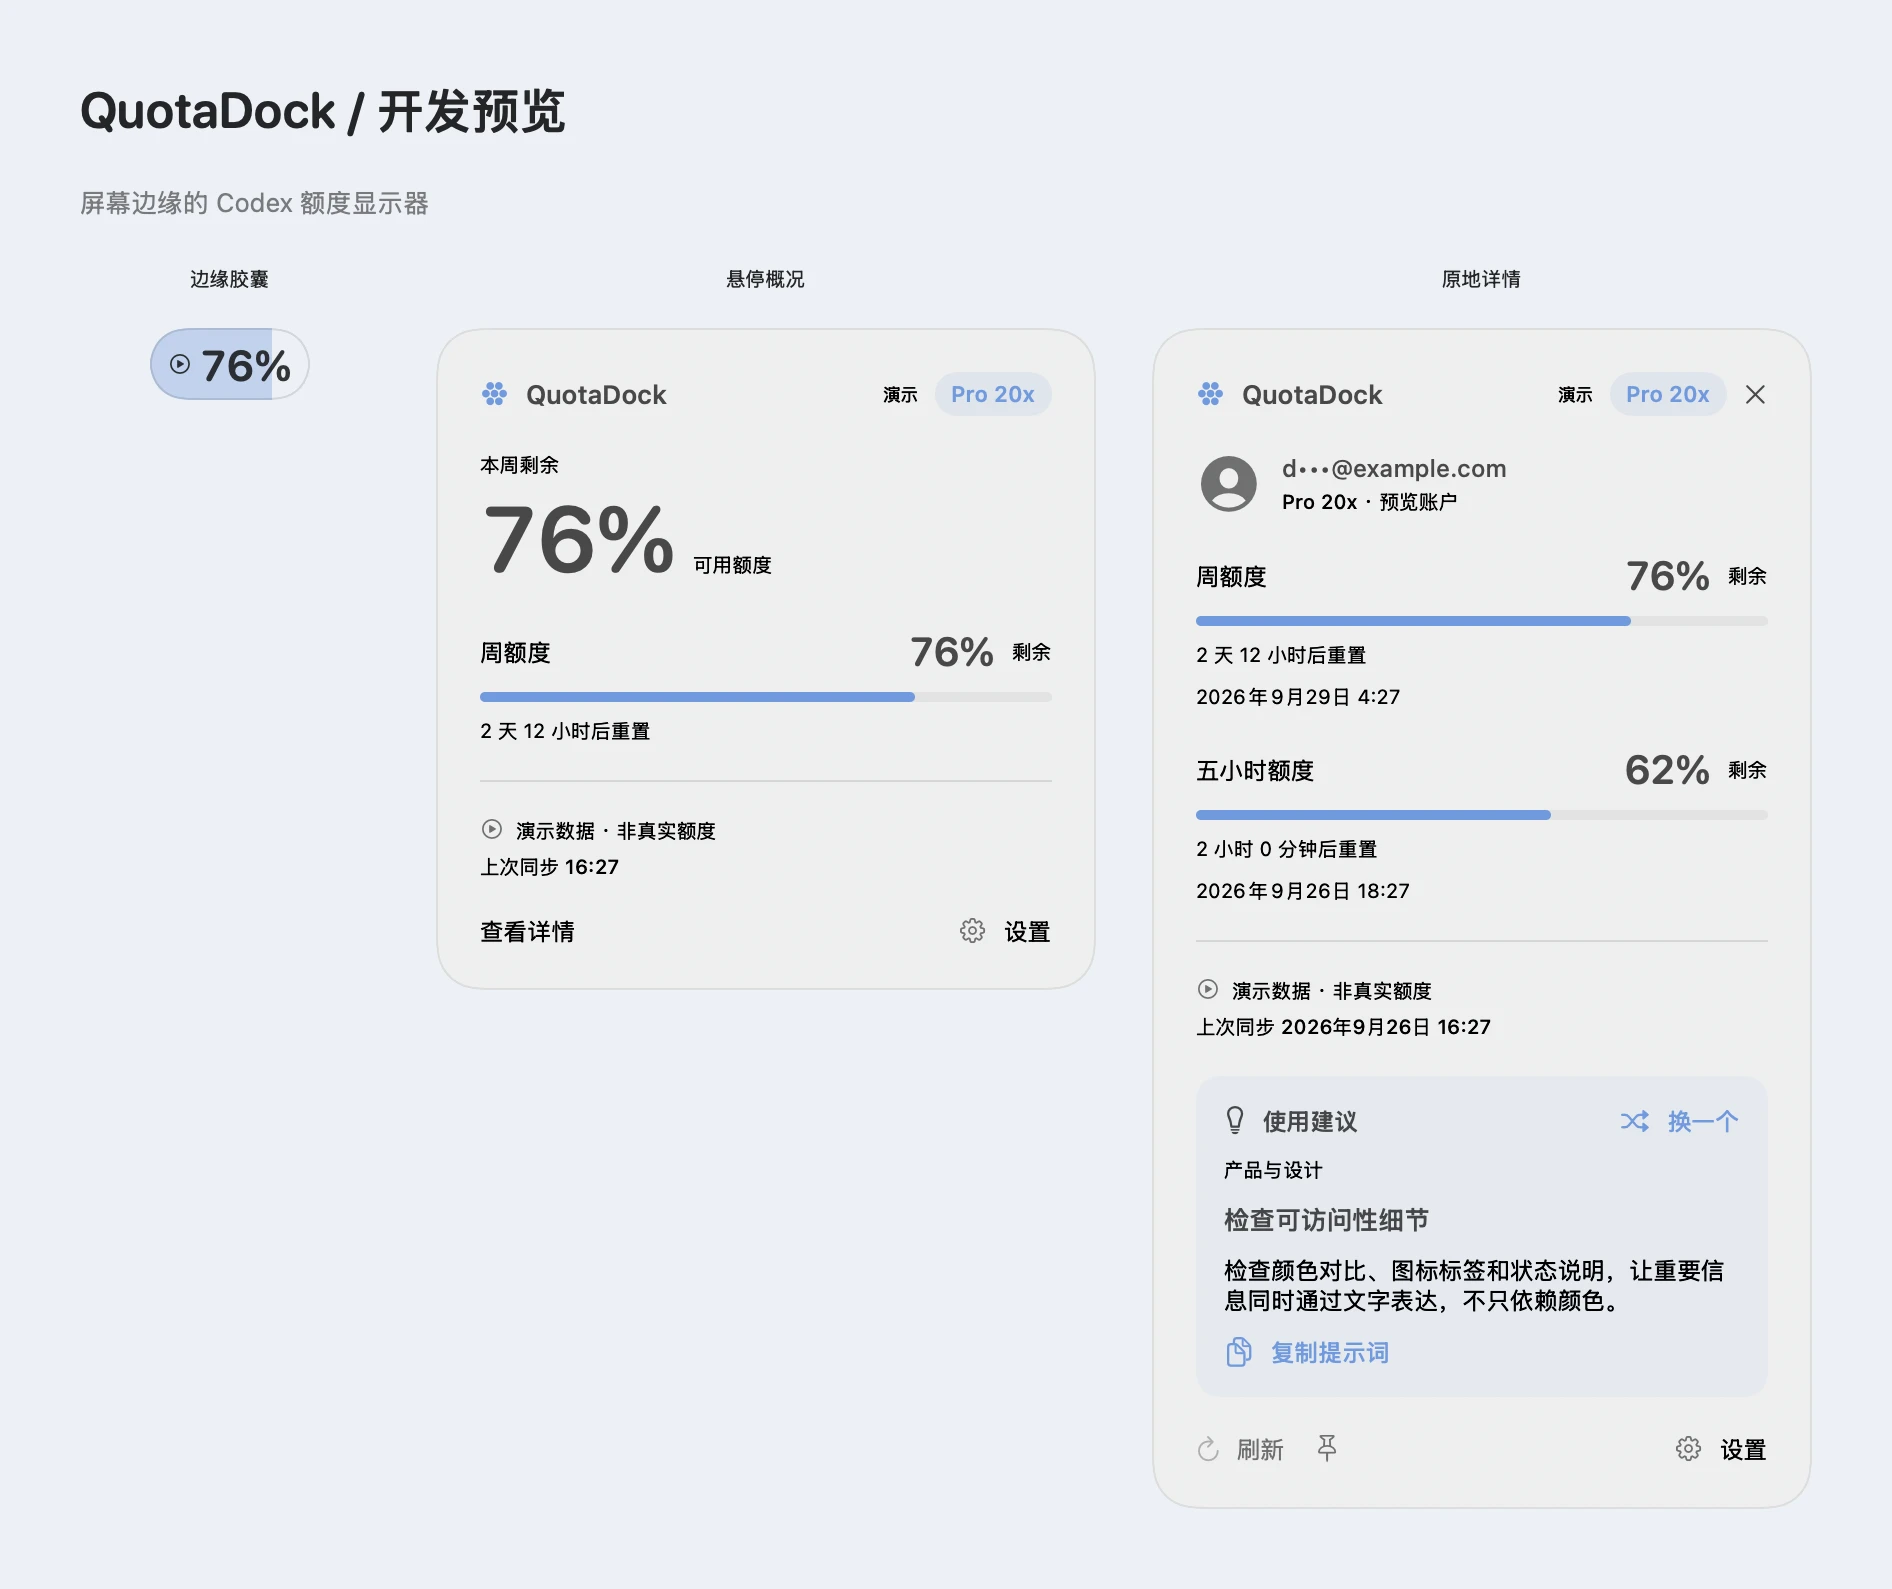
Task: Click the text 上次同步 16:27
Action: 550,867
